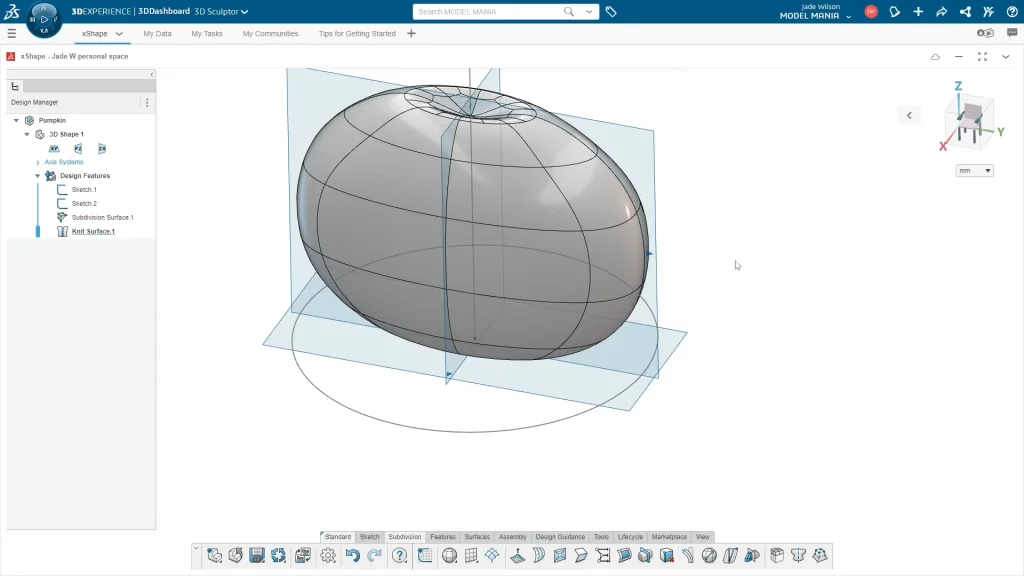The height and width of the screenshot is (576, 1024).
Task: Click the Share arrow icon in top bar
Action: pyautogui.click(x=941, y=12)
